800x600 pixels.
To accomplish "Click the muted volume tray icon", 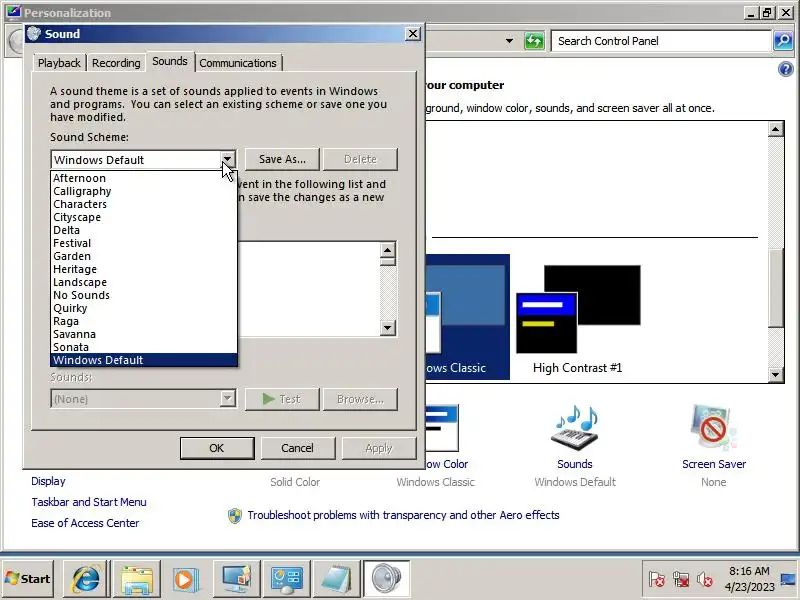I will coord(705,580).
